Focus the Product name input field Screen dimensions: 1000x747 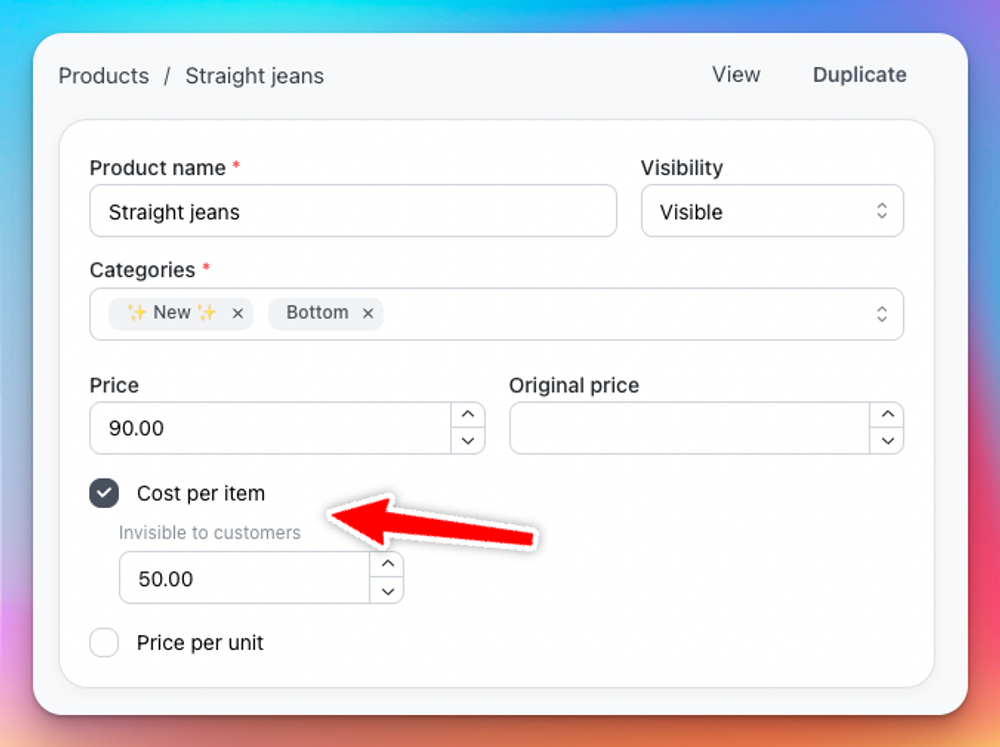[x=353, y=211]
